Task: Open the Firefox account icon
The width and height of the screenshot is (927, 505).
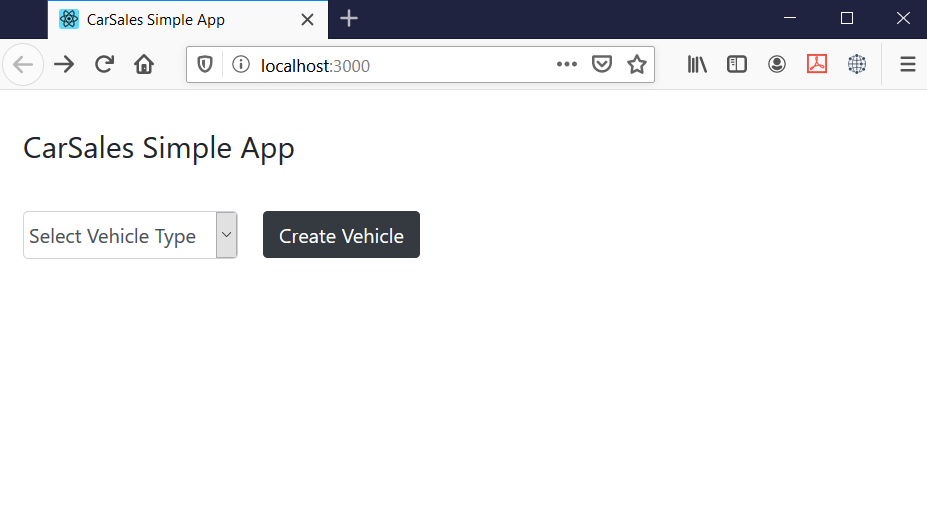Action: click(x=777, y=64)
